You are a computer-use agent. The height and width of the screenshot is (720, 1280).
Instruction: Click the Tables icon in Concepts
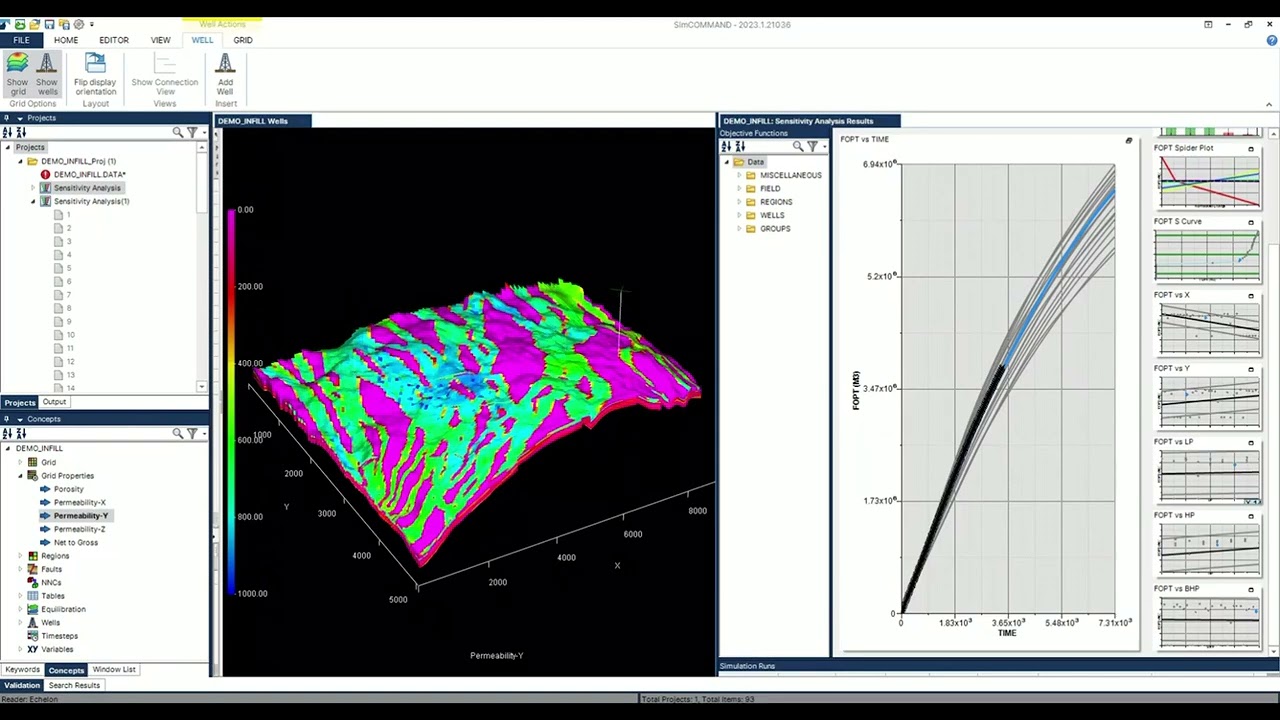[33, 596]
